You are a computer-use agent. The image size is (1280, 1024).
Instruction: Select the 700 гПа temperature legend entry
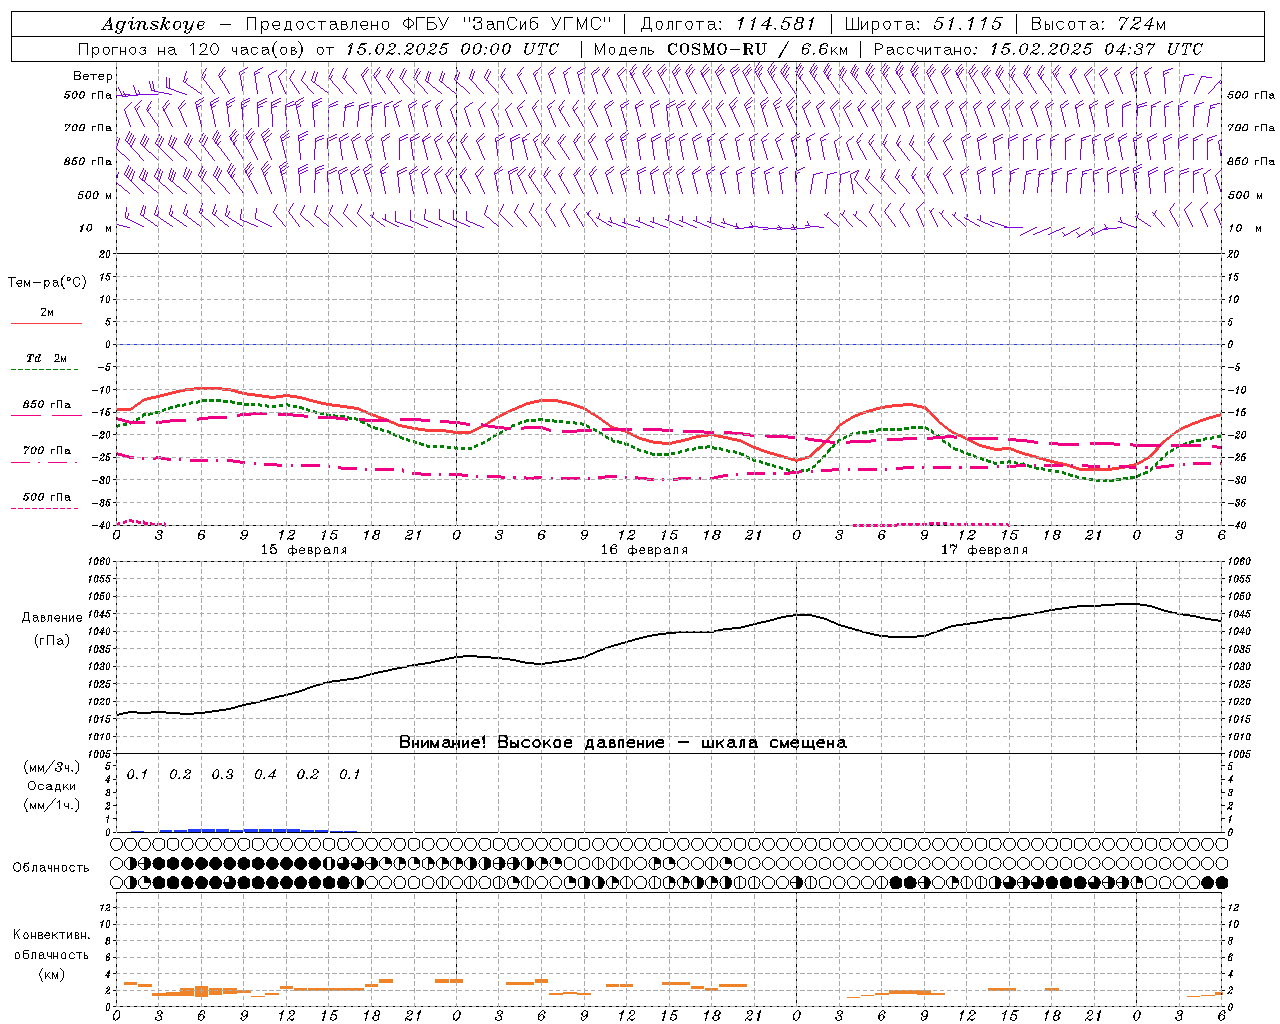click(47, 451)
